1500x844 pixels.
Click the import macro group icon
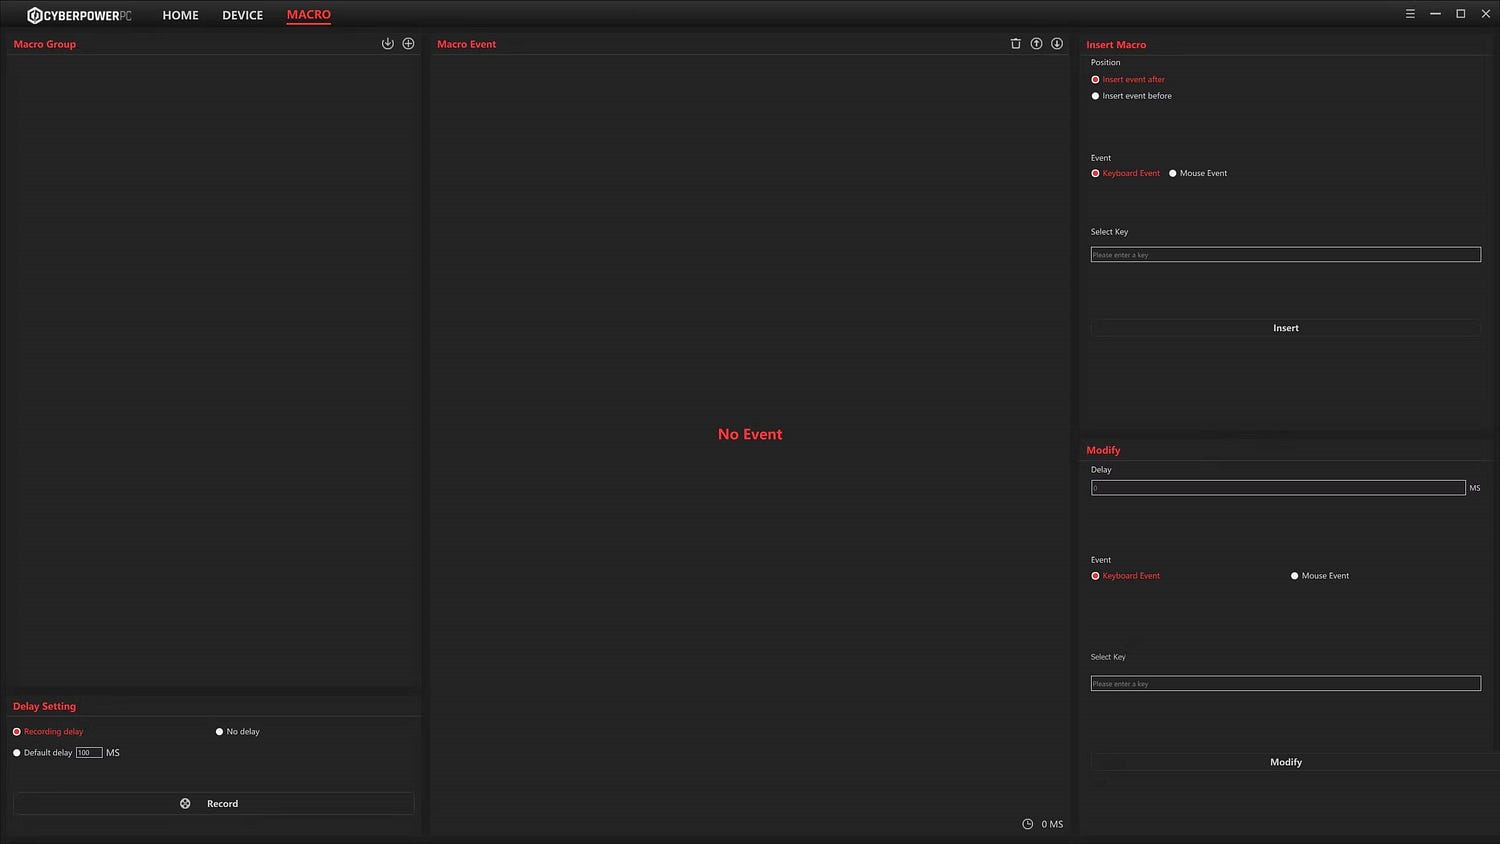pos(388,44)
